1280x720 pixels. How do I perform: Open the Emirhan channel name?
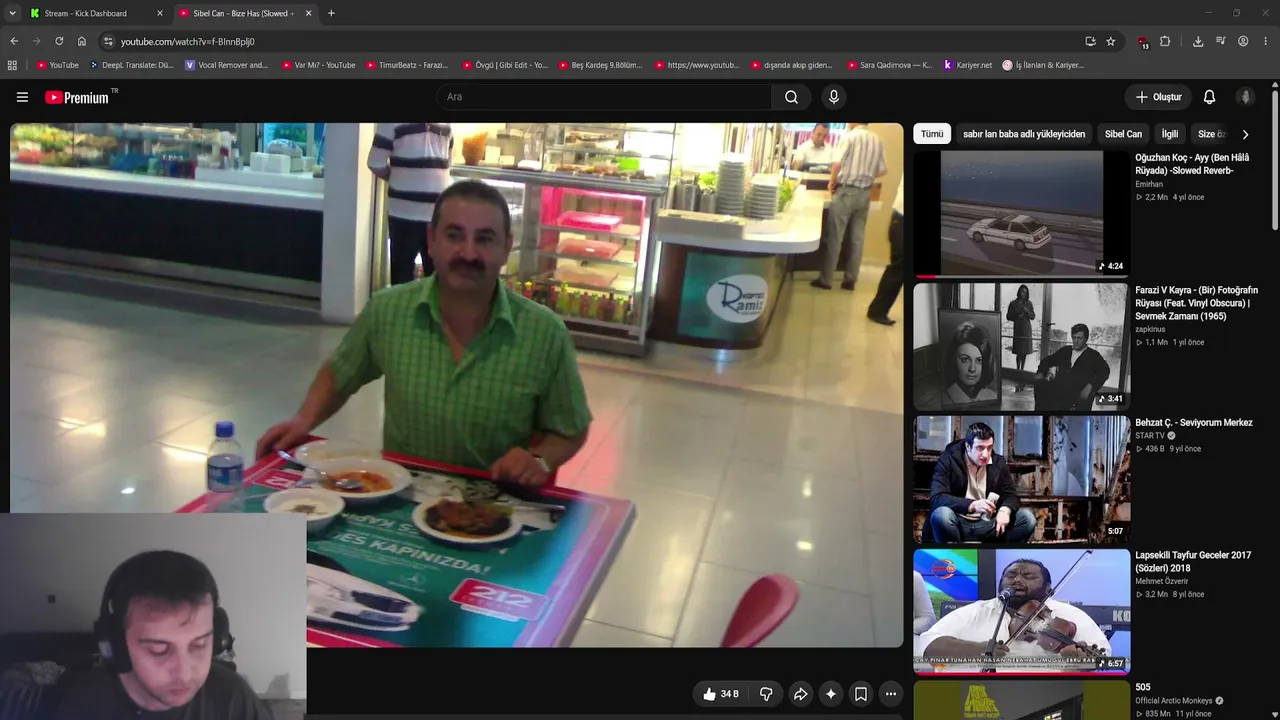[1149, 184]
